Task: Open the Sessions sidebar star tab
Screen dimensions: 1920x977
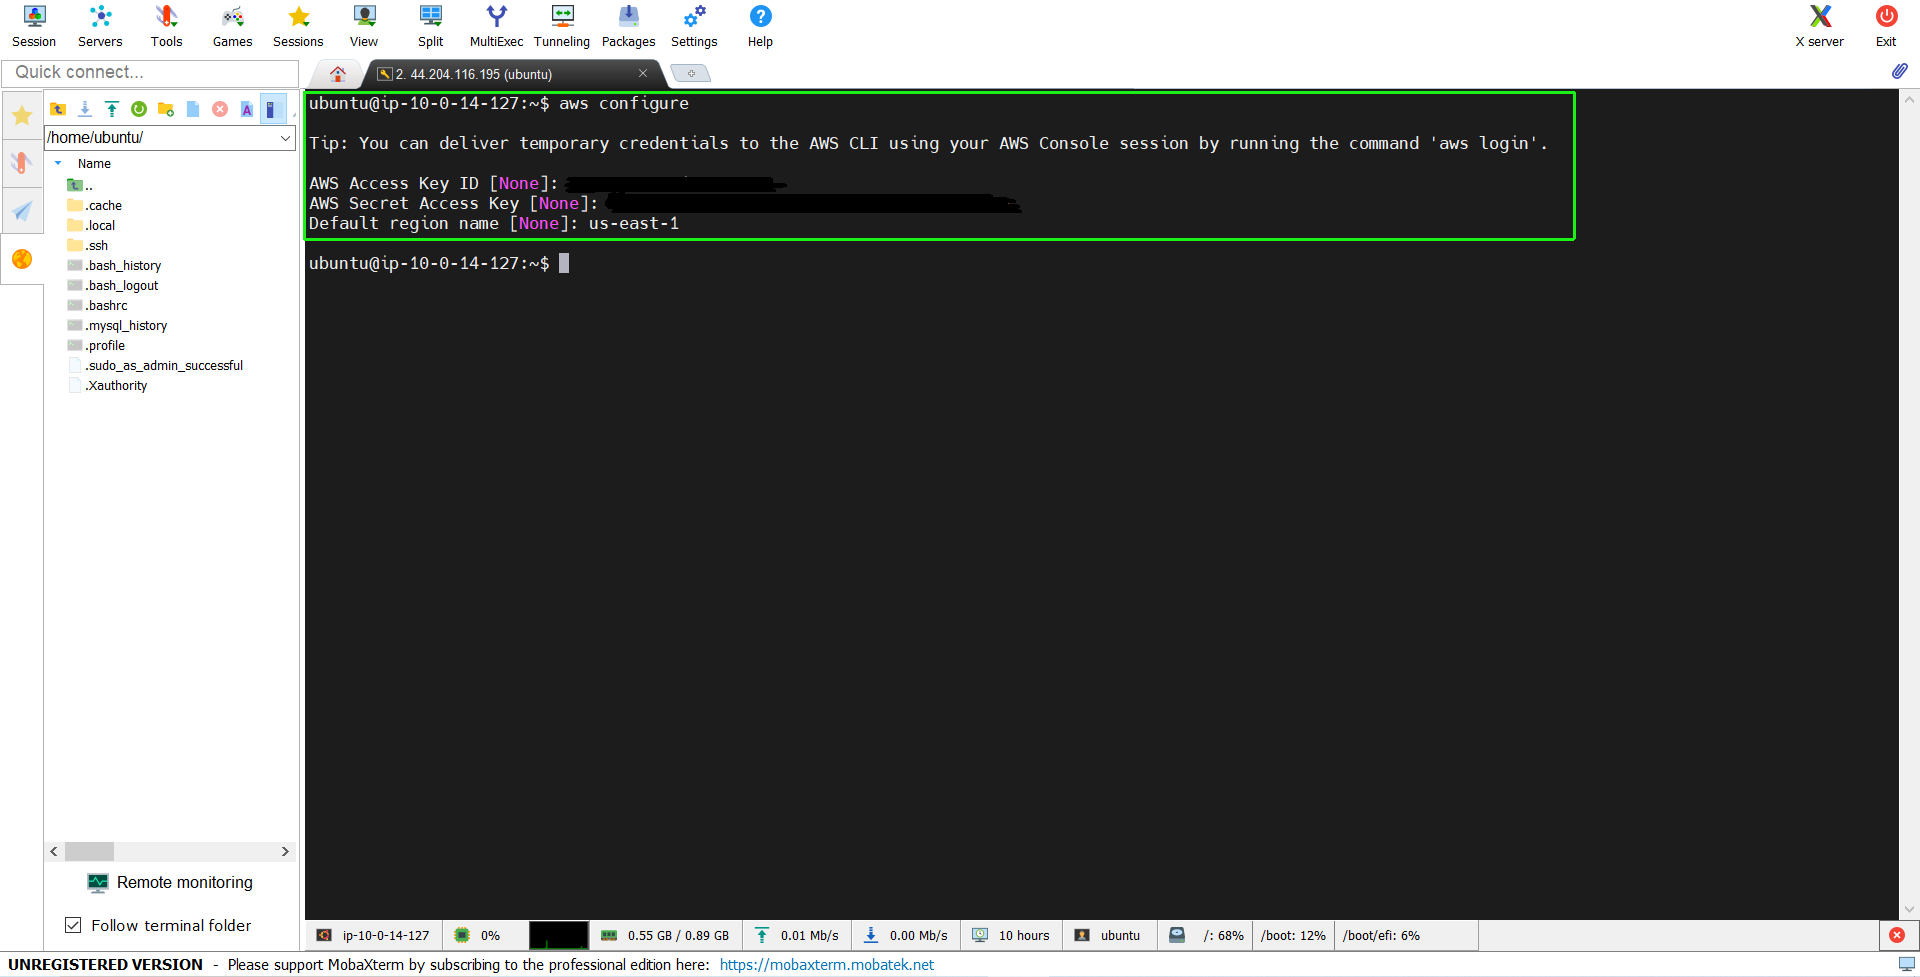Action: pos(22,116)
